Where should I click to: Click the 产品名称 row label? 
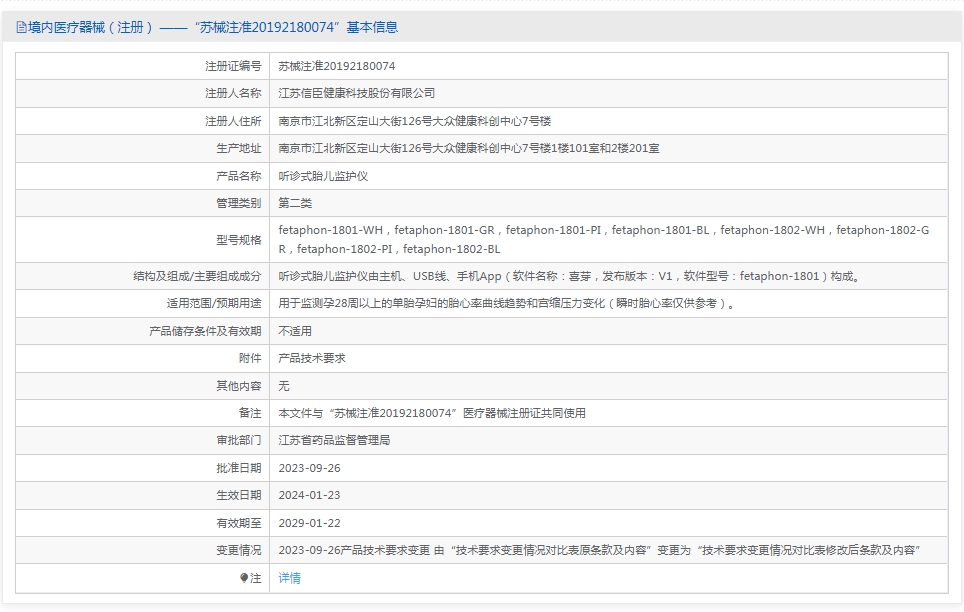(239, 176)
